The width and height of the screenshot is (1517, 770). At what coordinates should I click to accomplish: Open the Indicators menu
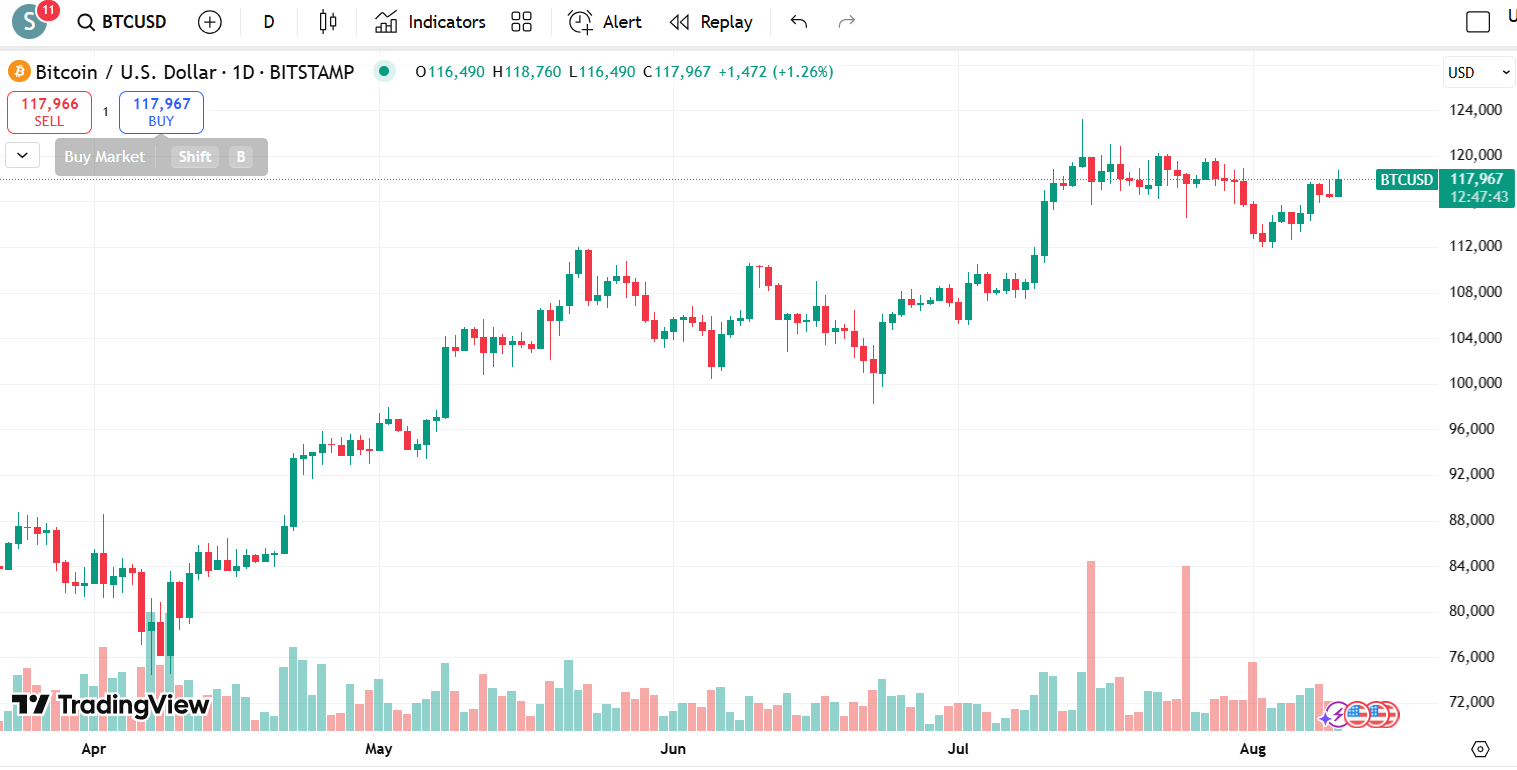point(430,22)
